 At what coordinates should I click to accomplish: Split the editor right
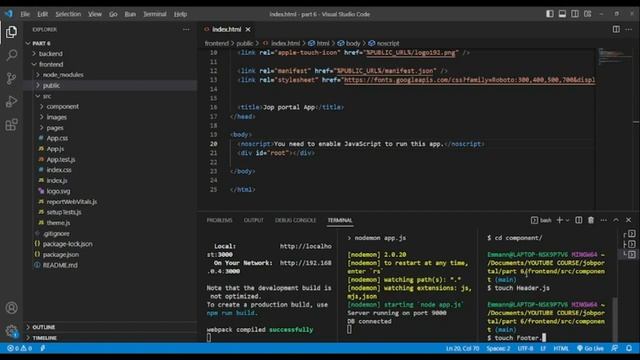[616, 29]
